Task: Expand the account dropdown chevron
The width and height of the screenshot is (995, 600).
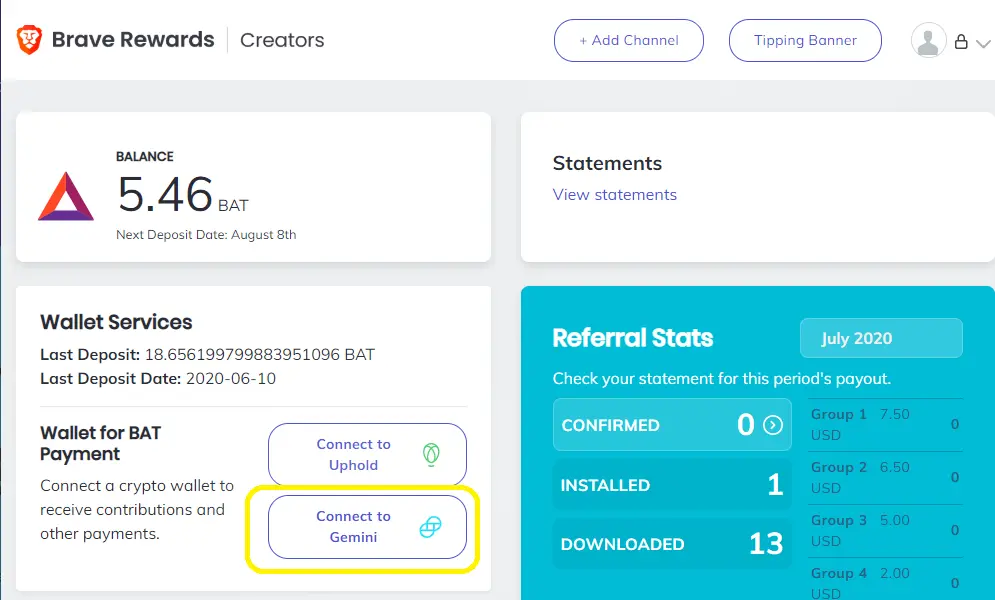Action: (983, 44)
